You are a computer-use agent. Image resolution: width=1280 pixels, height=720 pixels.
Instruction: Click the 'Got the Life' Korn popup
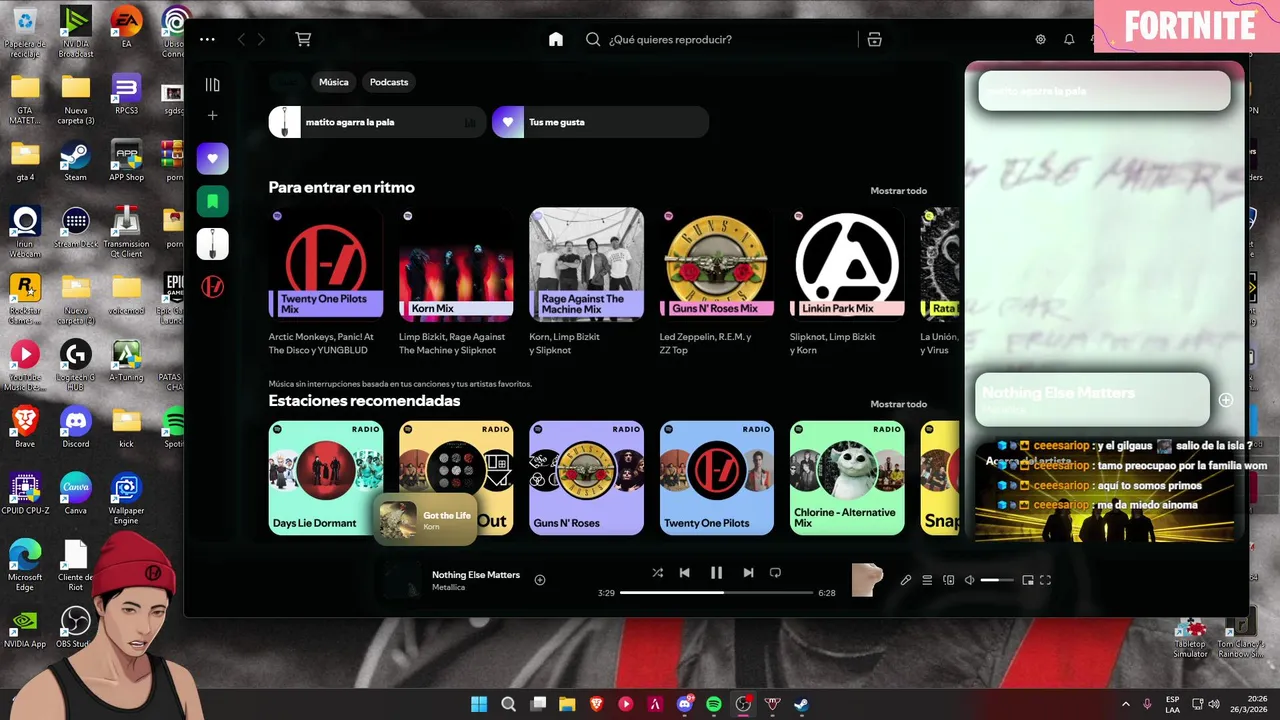426,520
